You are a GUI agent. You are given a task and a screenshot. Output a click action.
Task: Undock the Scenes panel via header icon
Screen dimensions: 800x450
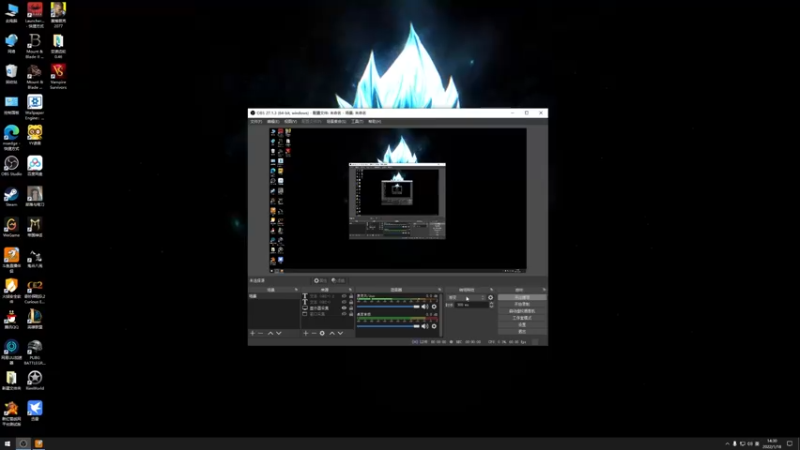(x=296, y=290)
